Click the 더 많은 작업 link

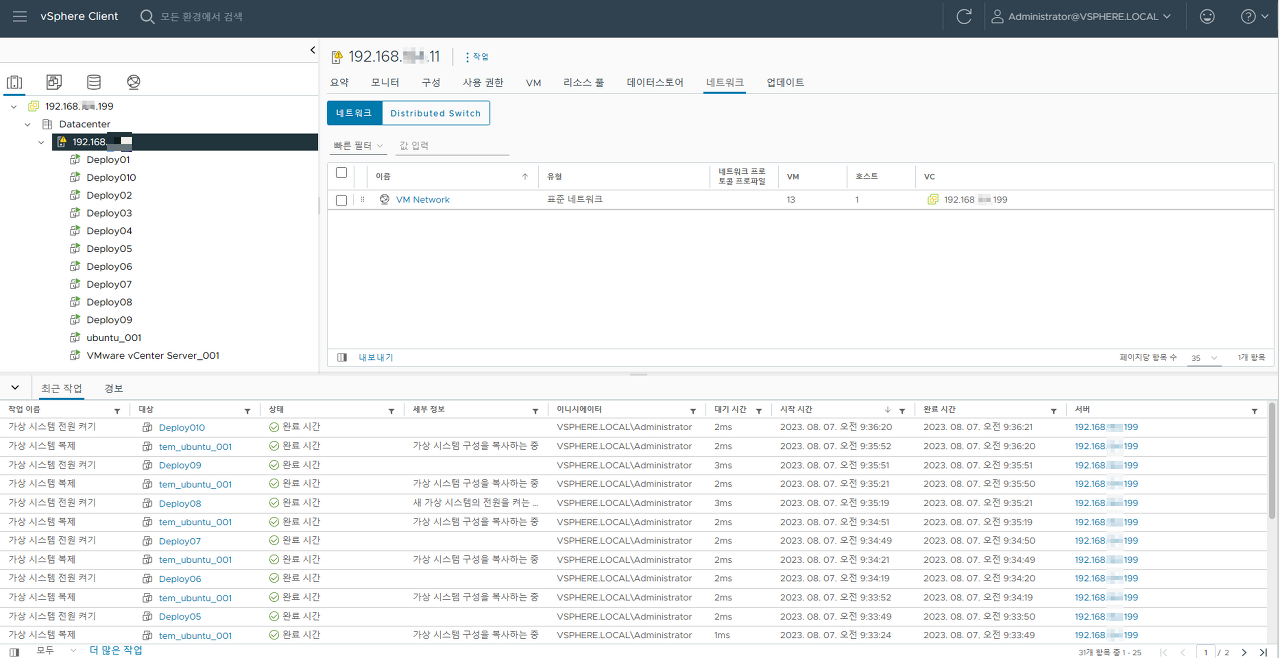coord(116,651)
